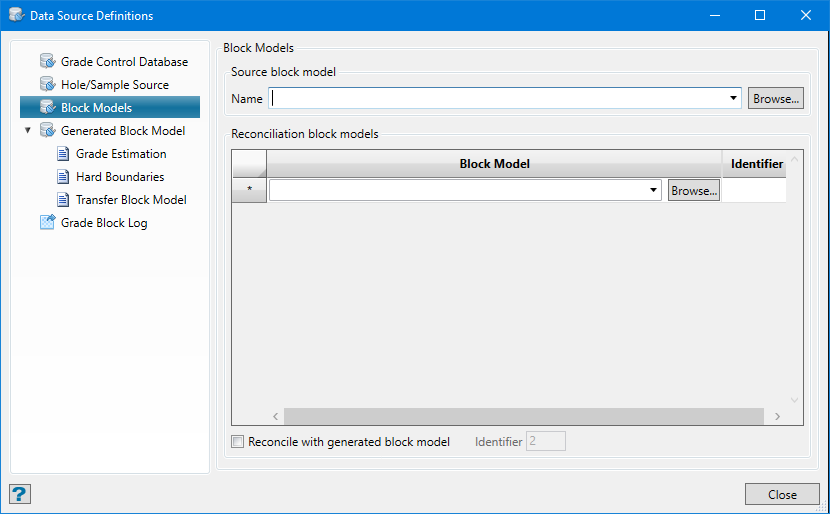Open the Block Model column dropdown

654,191
